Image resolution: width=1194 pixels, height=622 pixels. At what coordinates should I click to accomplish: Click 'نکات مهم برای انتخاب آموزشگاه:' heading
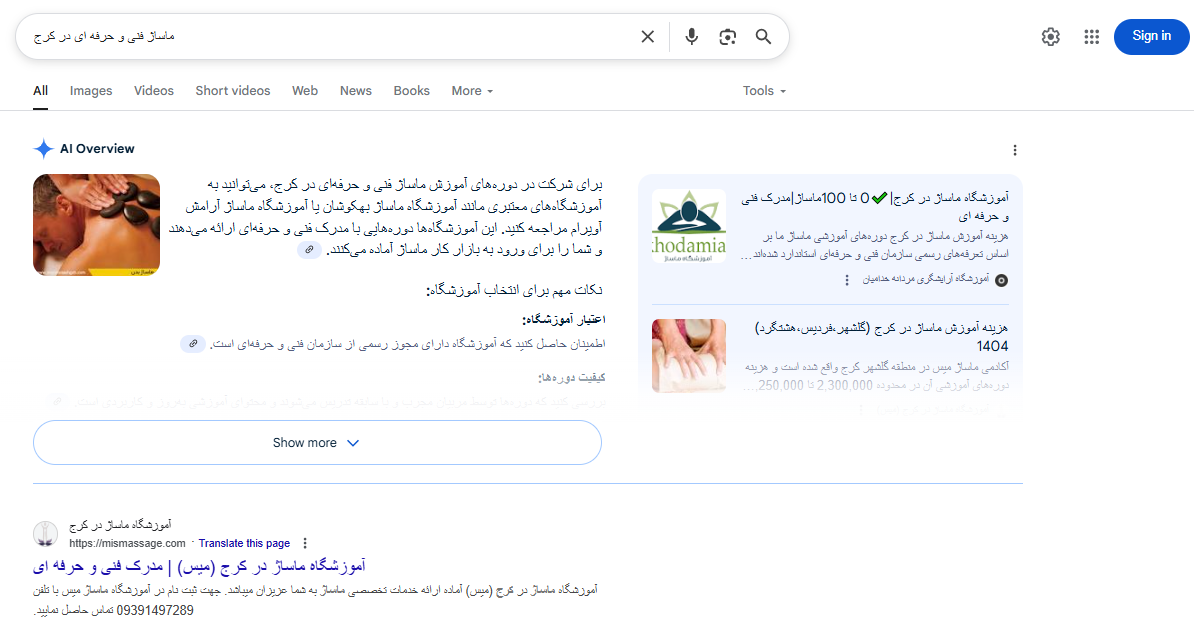tap(515, 290)
